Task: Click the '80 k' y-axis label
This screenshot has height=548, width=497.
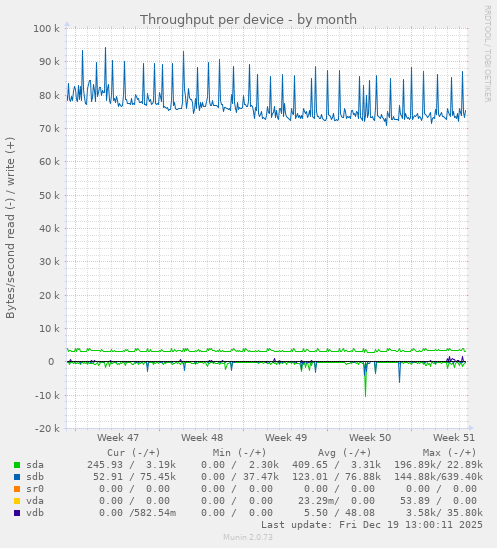Action: pos(49,95)
